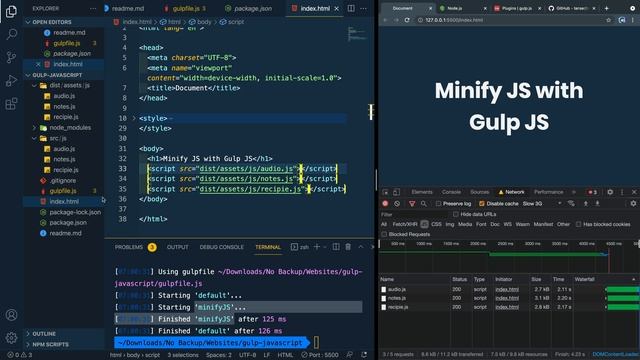
Task: Open editor More Actions menu
Action: (x=363, y=8)
